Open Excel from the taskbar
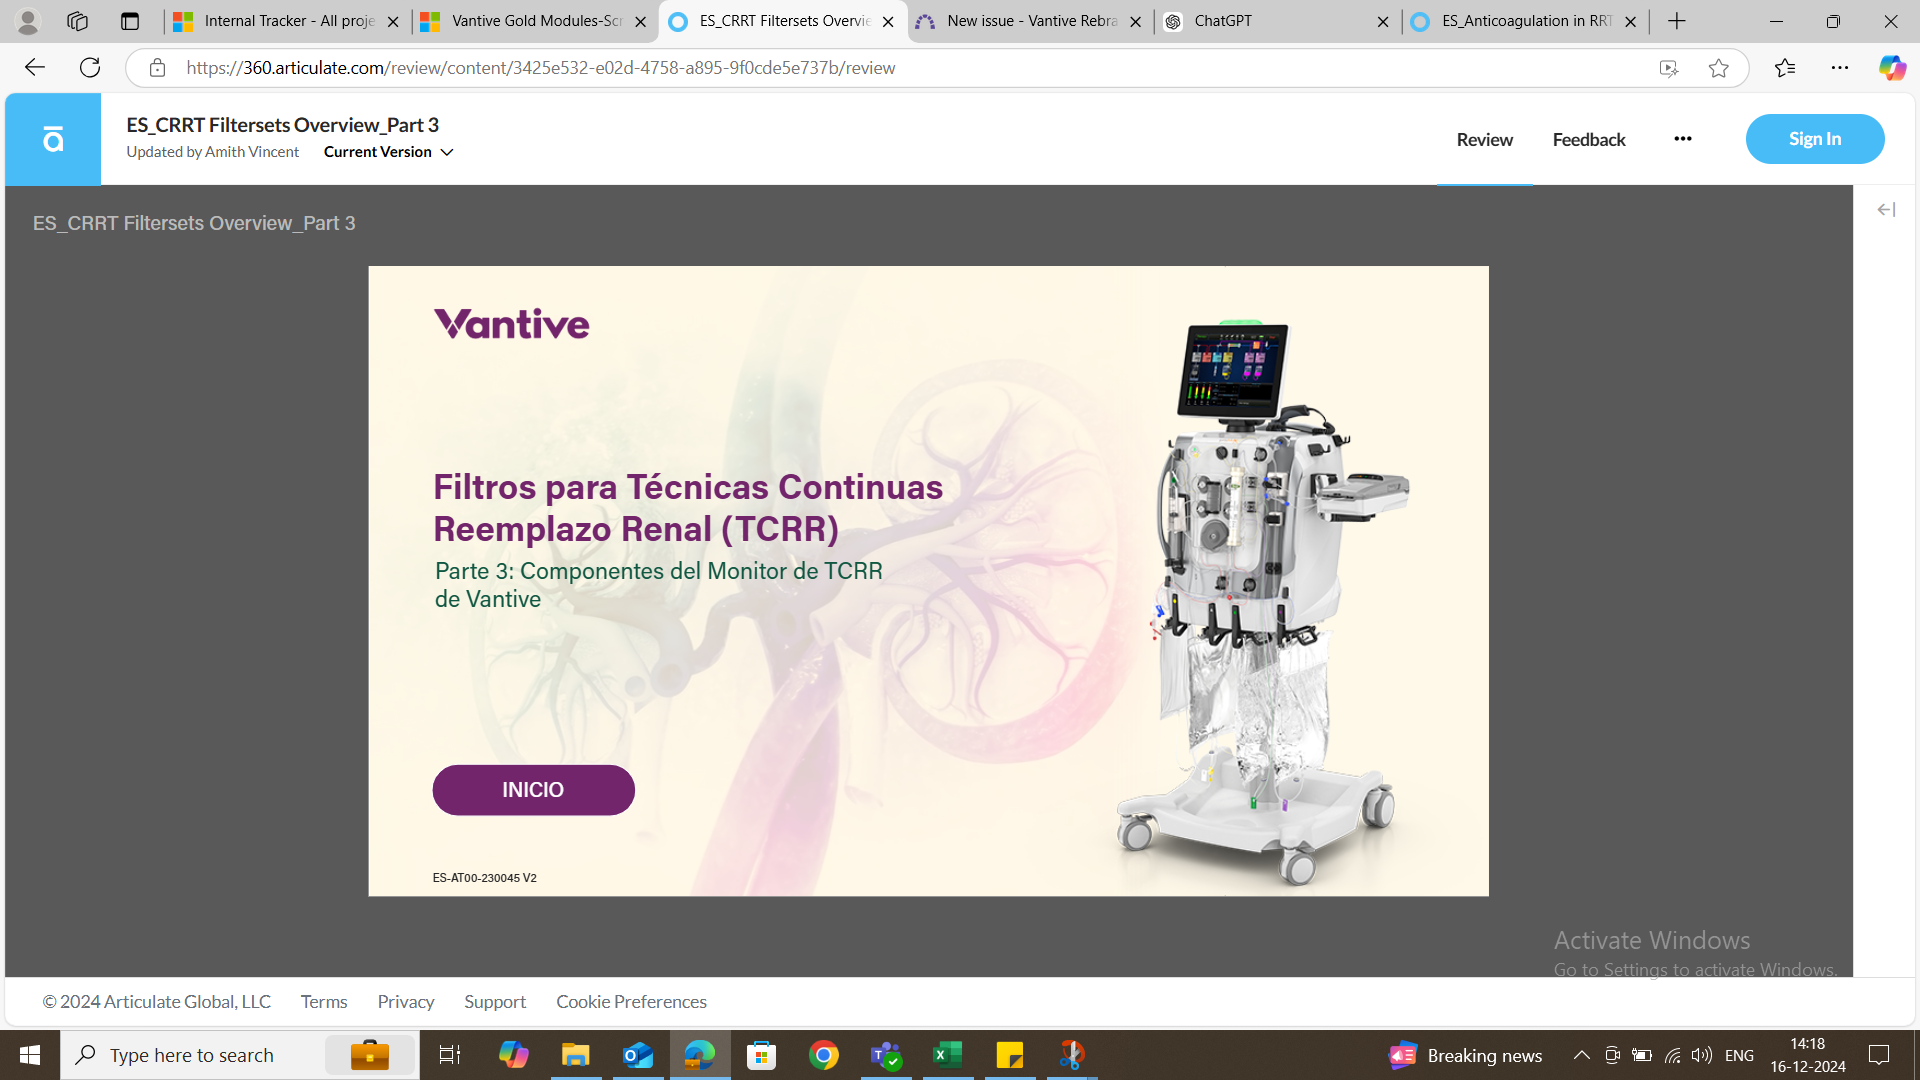 tap(948, 1055)
